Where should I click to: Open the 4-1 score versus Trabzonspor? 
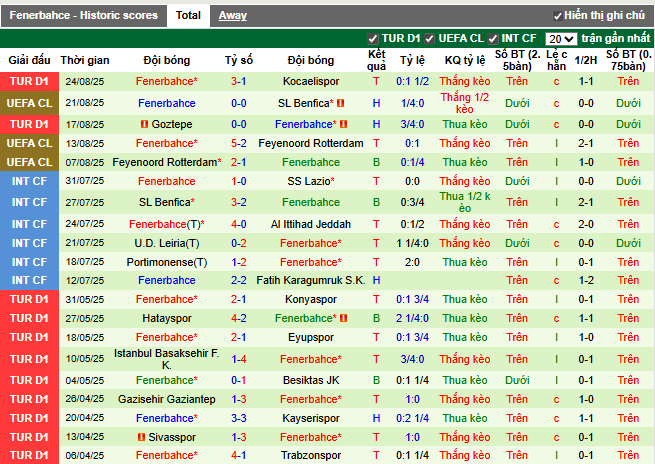tap(239, 455)
